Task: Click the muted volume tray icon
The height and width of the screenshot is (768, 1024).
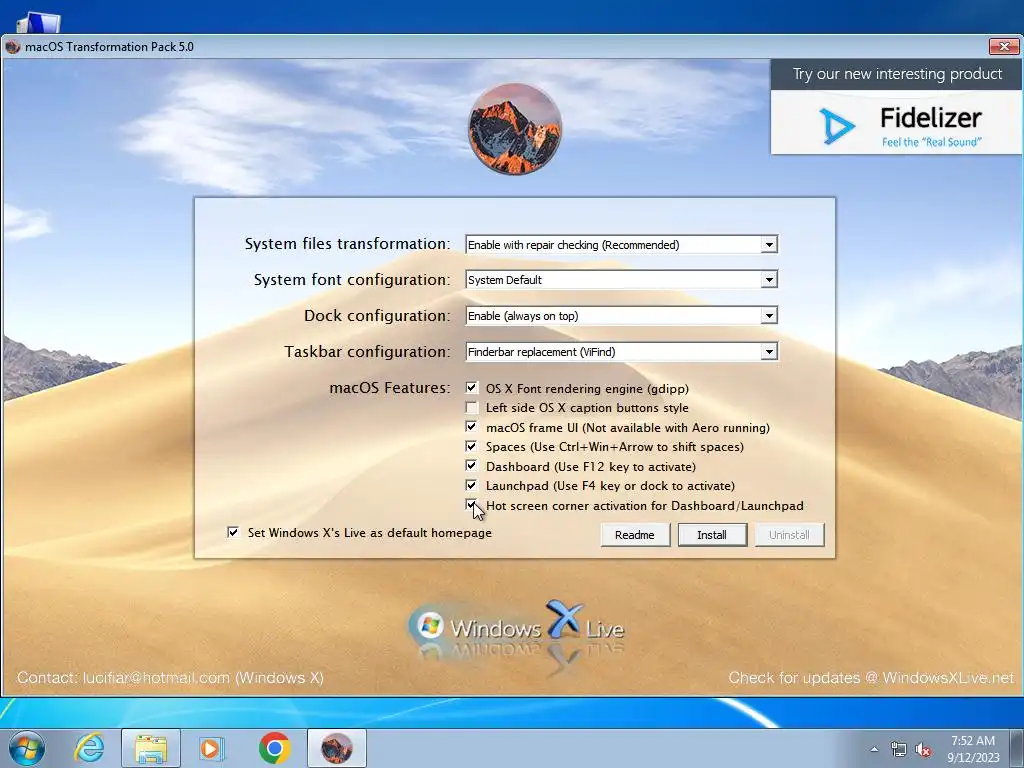Action: click(x=923, y=750)
